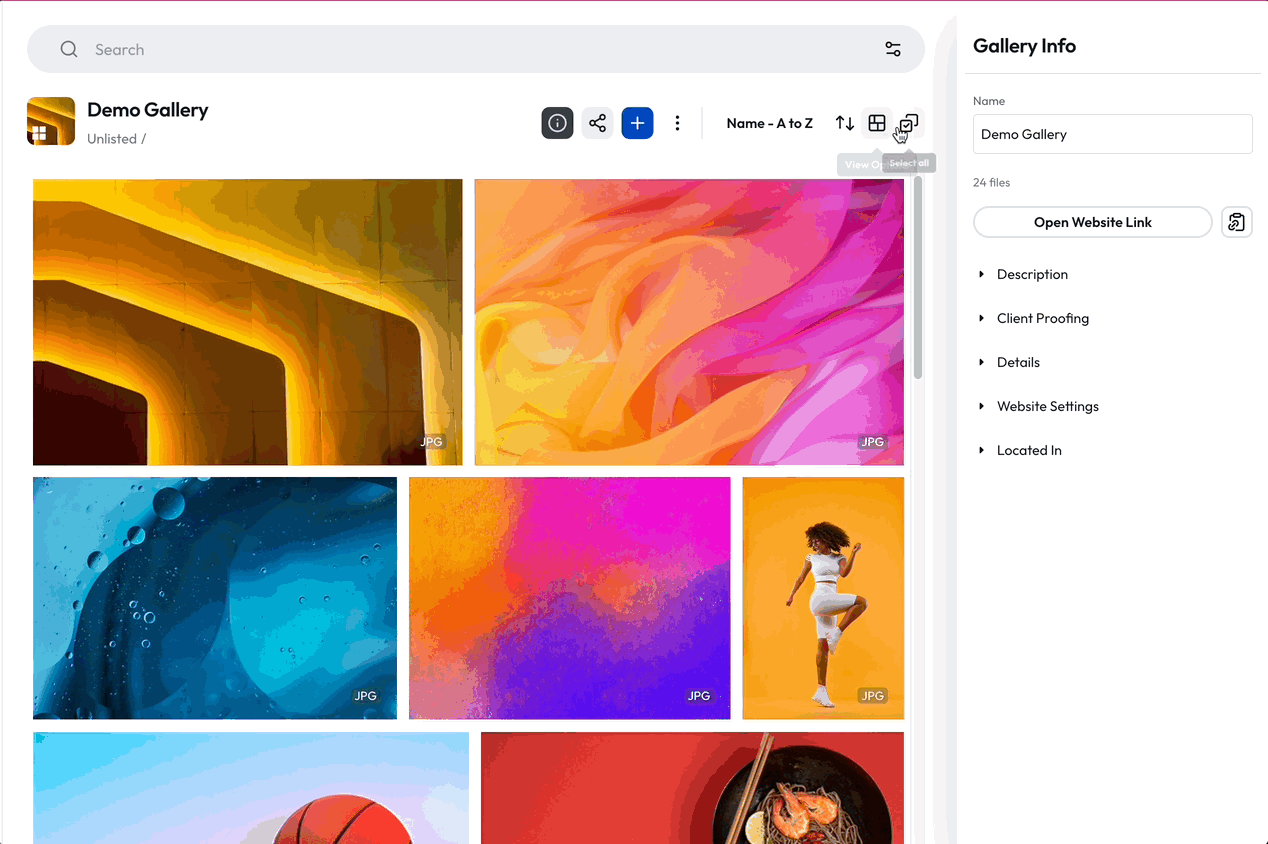The width and height of the screenshot is (1268, 844).
Task: Click the gallery vertical scrollbar
Action: tap(918, 280)
